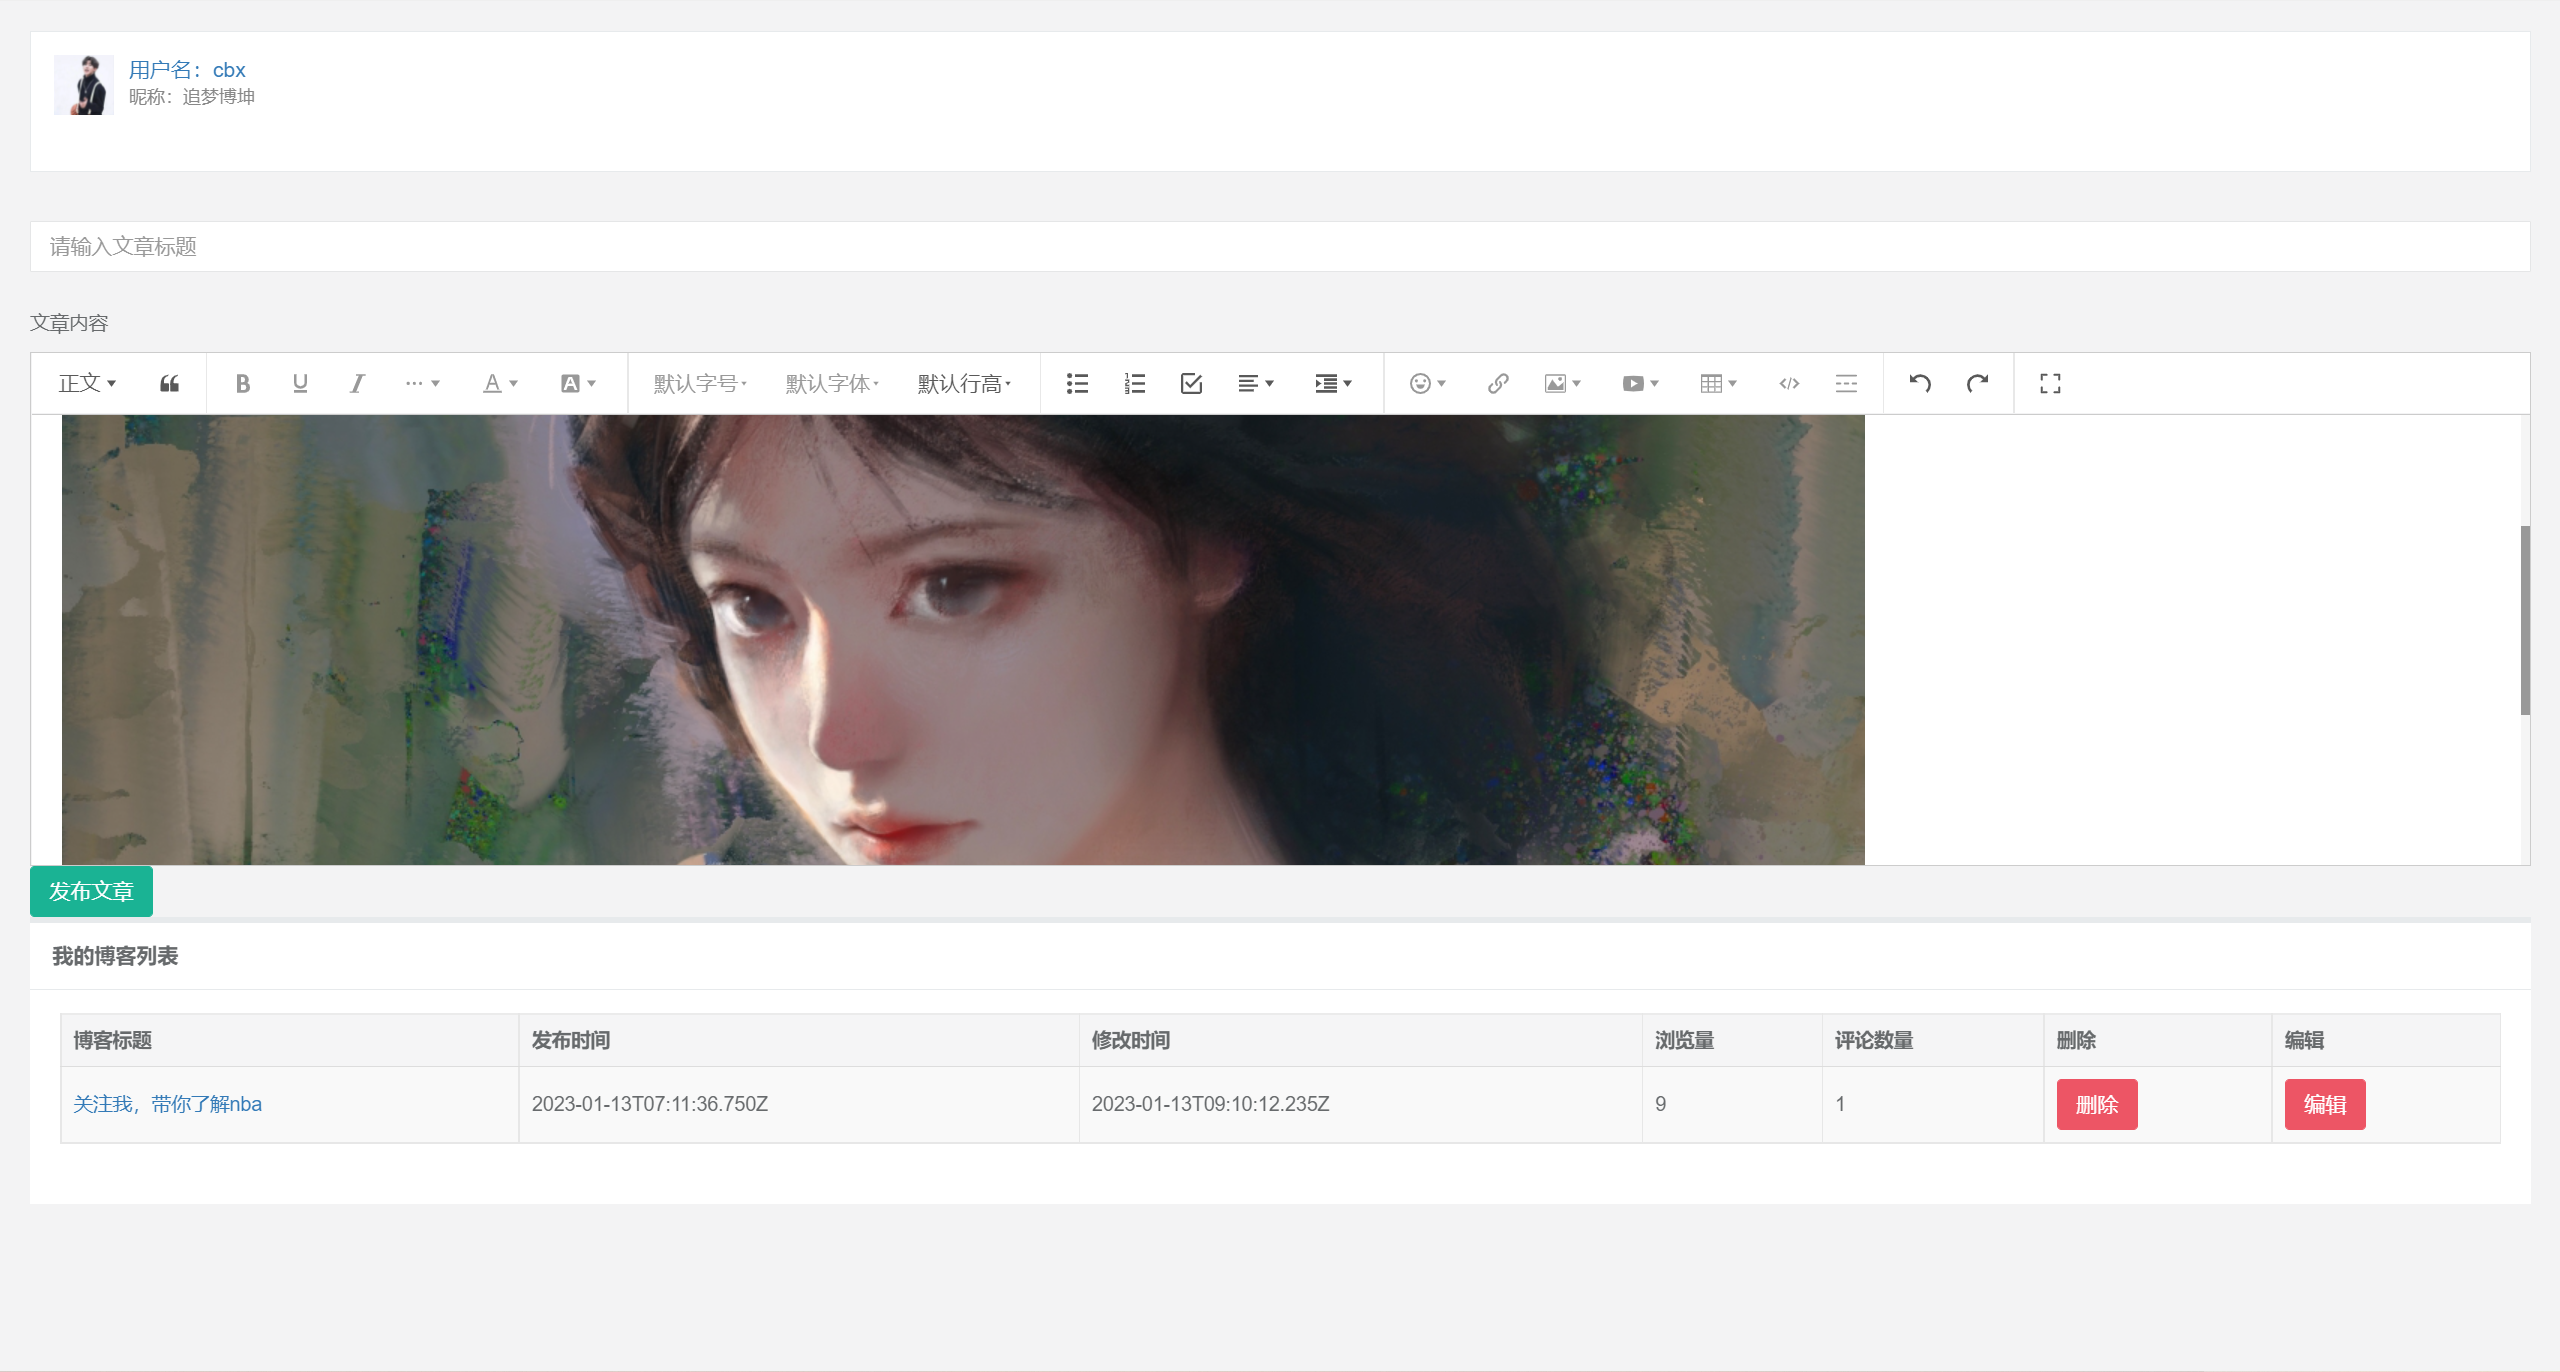Click the red 删除 delete button

click(x=2097, y=1104)
